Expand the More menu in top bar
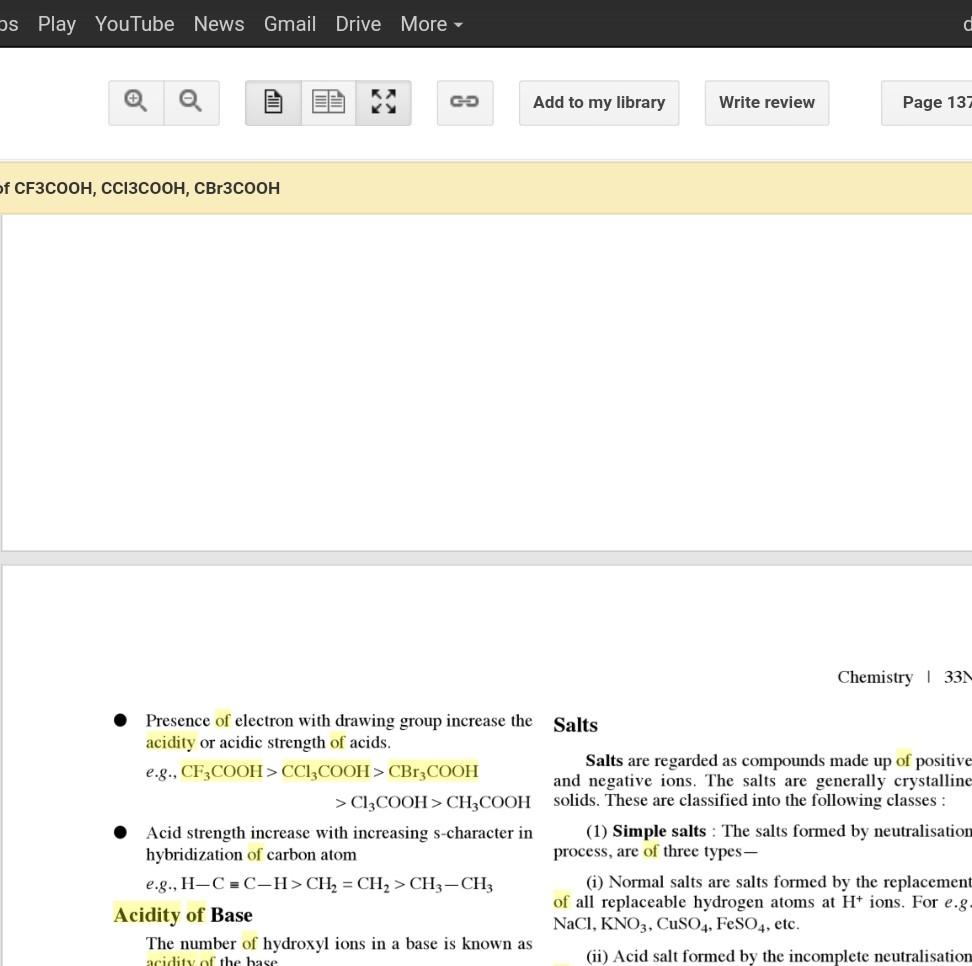This screenshot has width=972, height=966. [431, 24]
